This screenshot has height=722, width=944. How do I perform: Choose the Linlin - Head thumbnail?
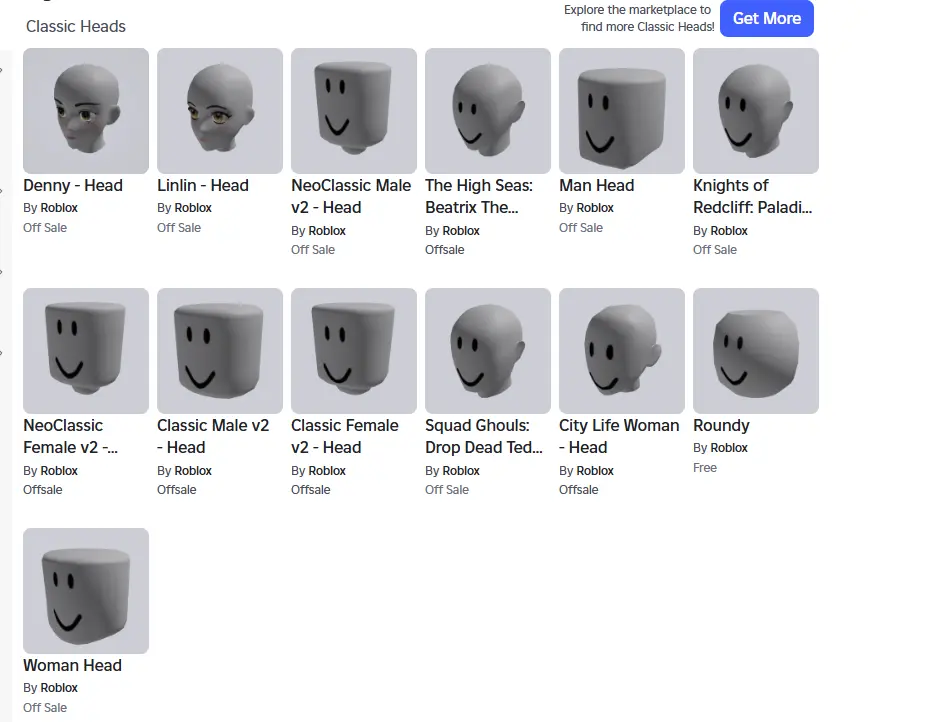pos(220,111)
